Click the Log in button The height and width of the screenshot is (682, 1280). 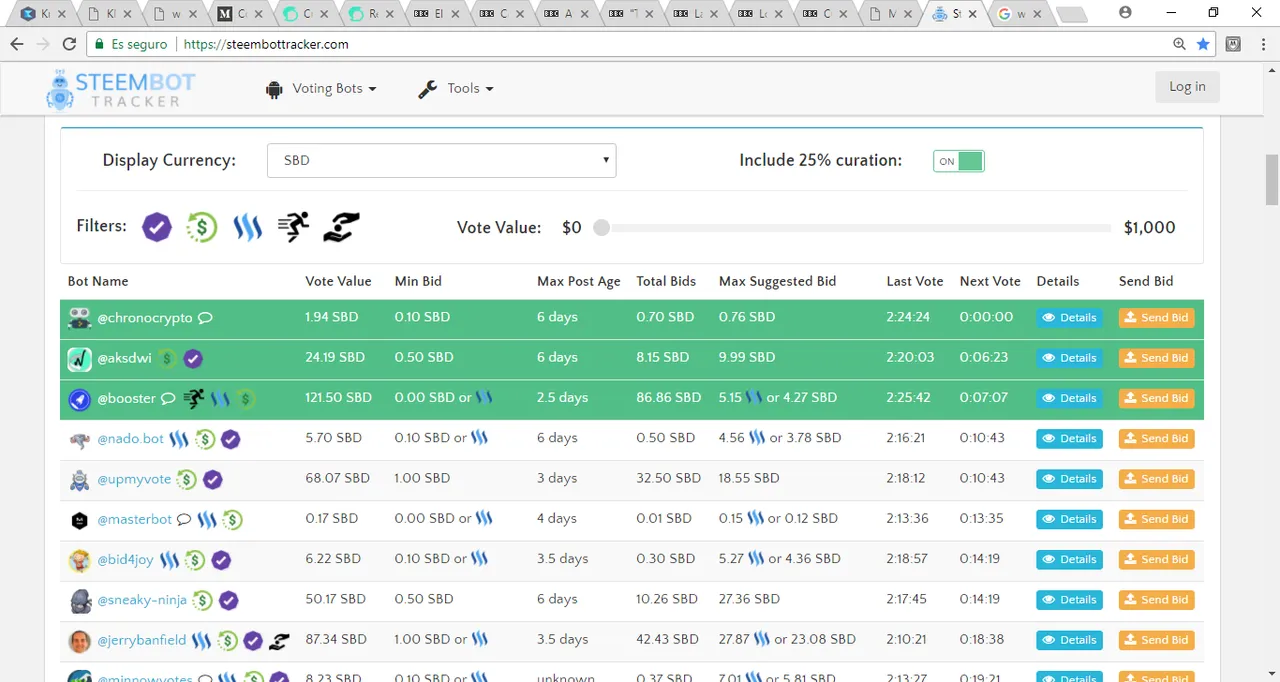[x=1187, y=87]
